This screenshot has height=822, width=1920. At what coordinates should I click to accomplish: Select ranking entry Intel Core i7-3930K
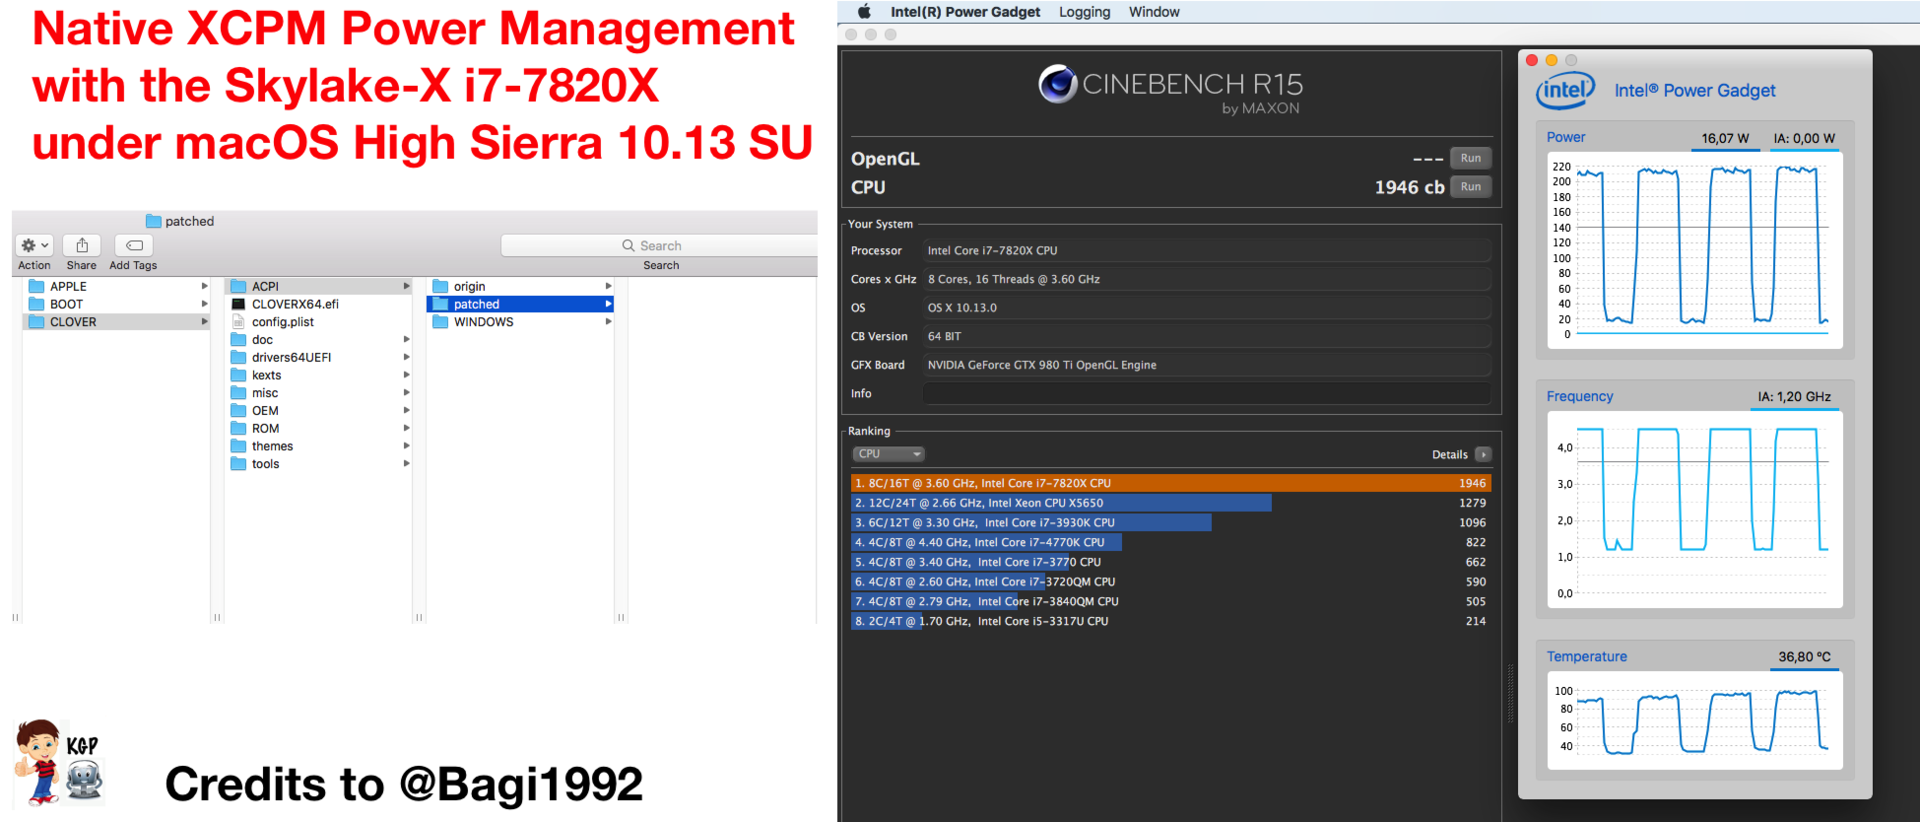click(1170, 522)
